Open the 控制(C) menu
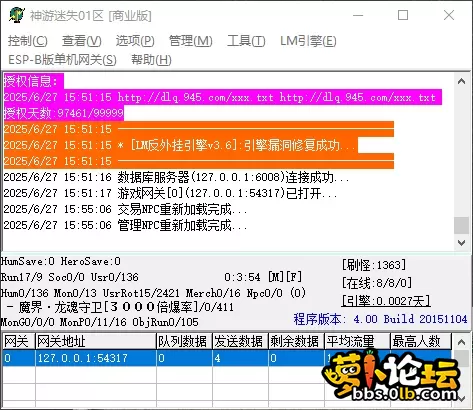 28,41
